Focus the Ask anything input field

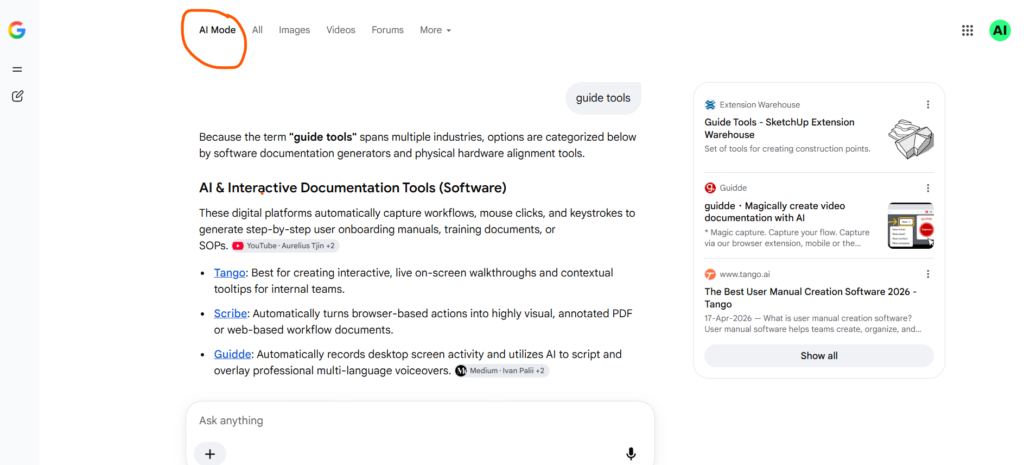pos(420,421)
